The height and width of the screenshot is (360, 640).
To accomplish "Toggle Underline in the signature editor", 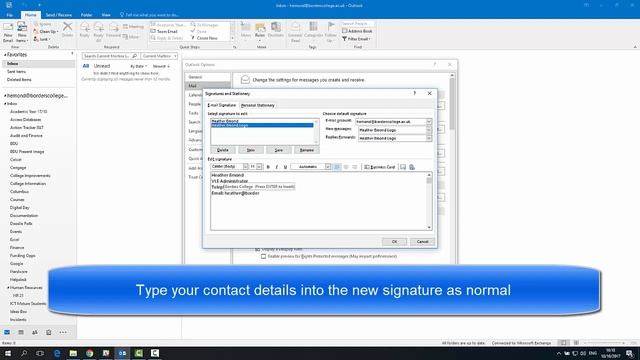I will pyautogui.click(x=285, y=167).
